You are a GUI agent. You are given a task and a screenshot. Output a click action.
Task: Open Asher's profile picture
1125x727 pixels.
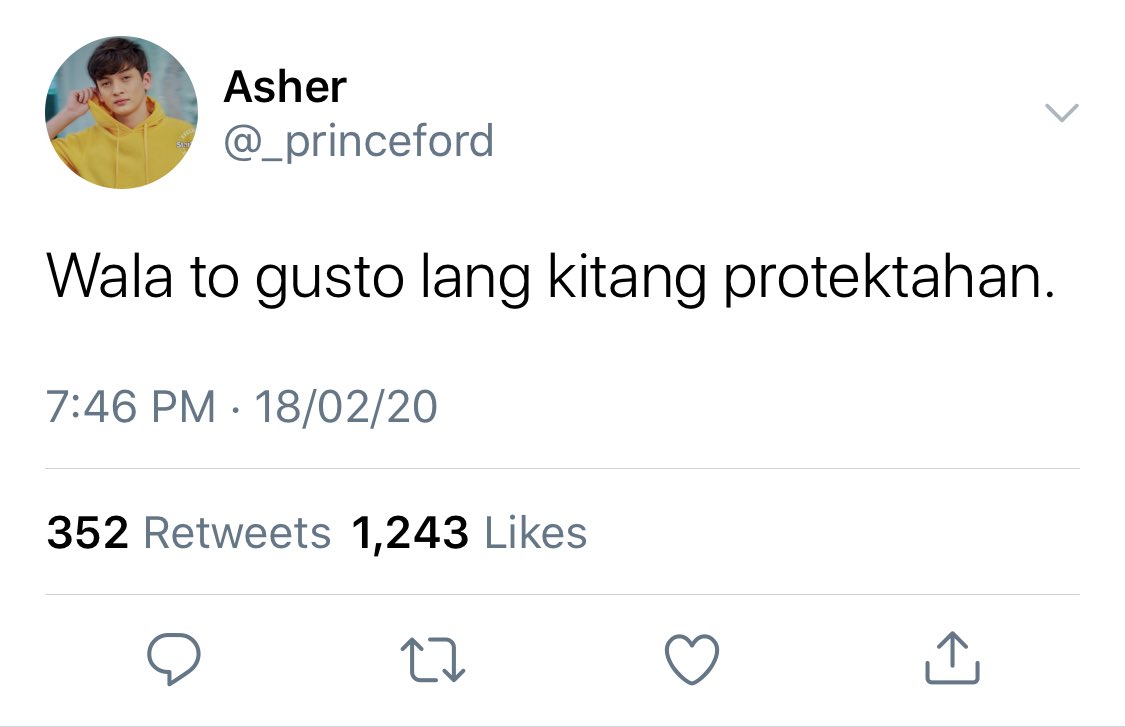[x=121, y=113]
